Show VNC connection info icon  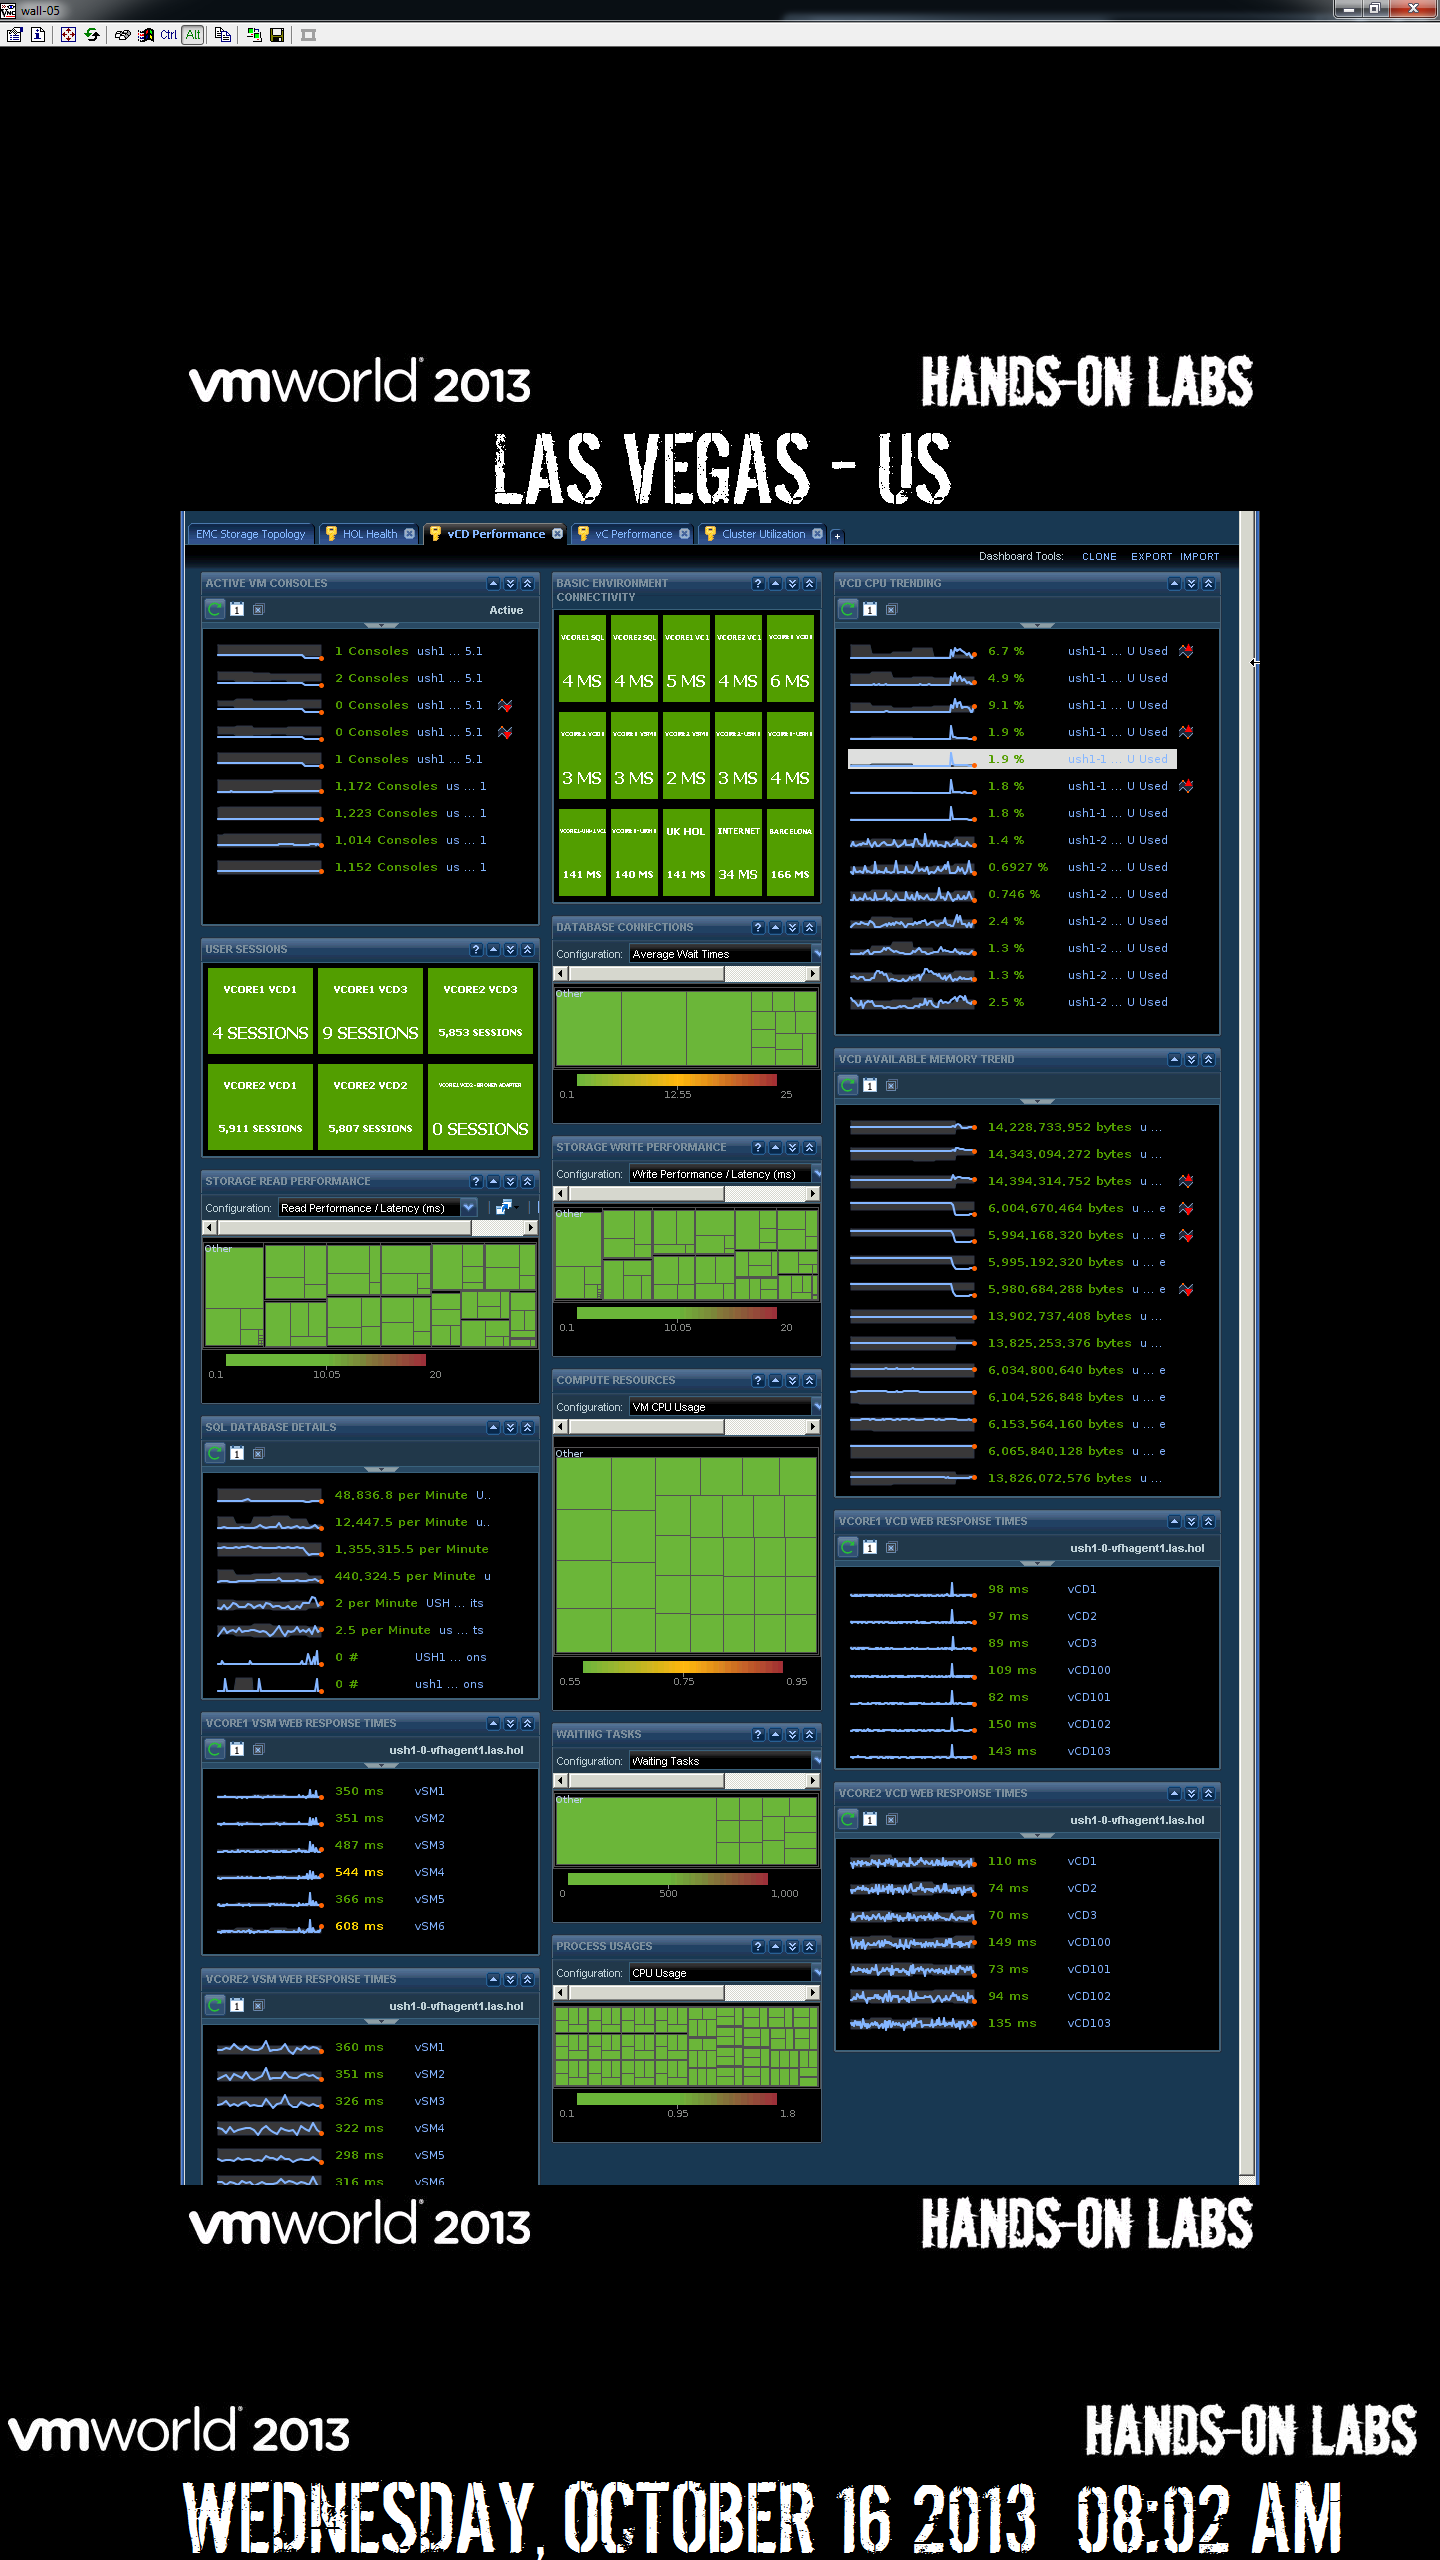[x=38, y=35]
